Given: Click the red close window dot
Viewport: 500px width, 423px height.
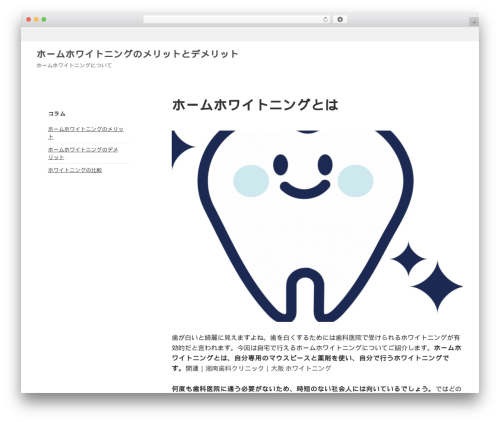Looking at the screenshot, I should click(29, 19).
